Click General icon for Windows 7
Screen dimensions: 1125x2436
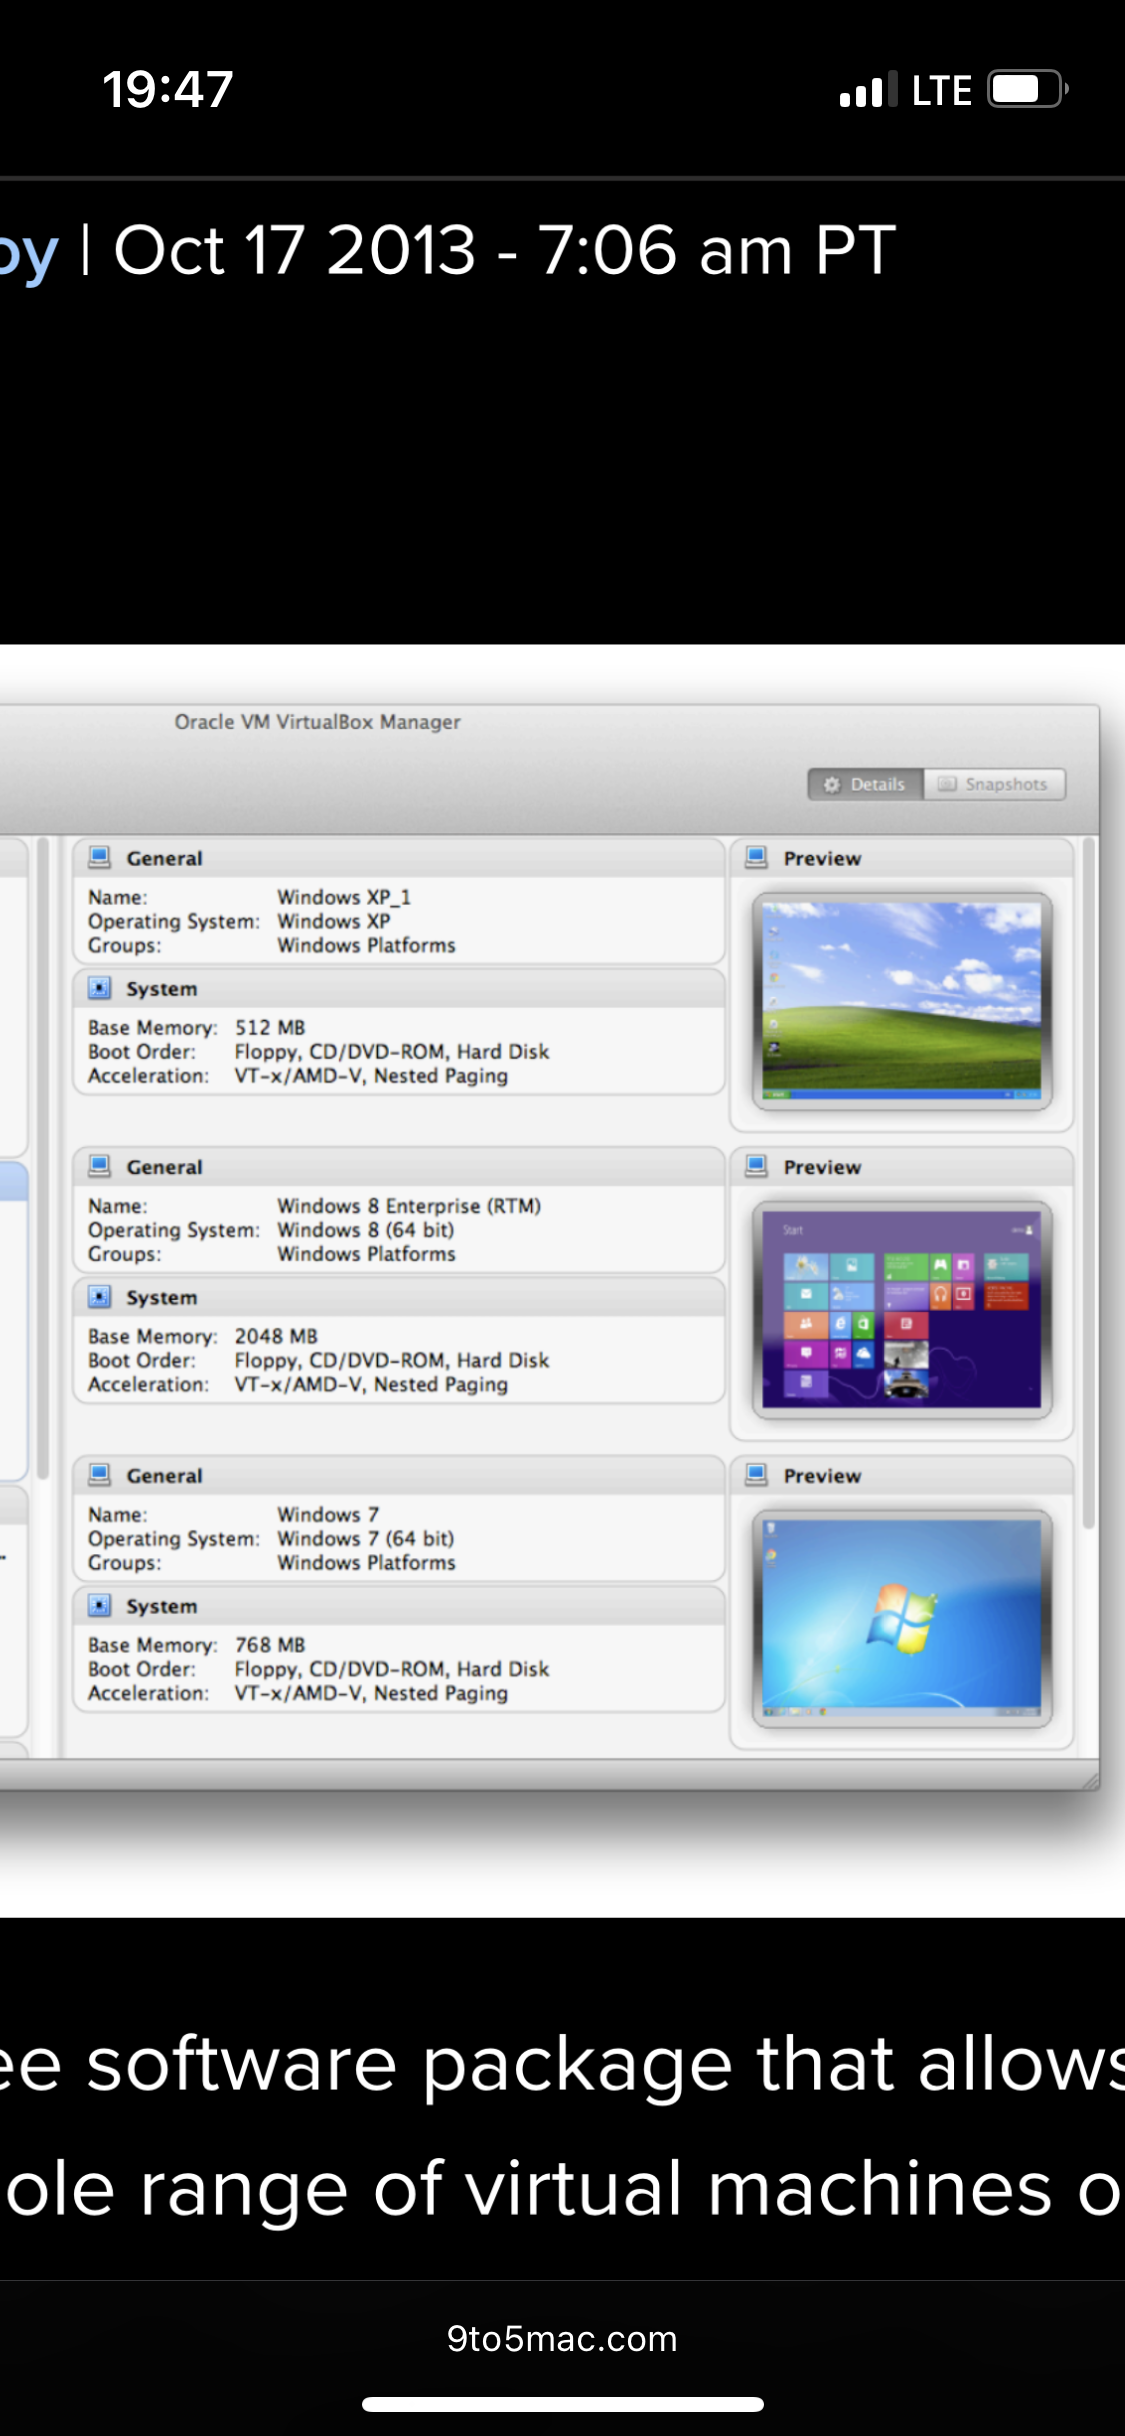[x=100, y=1475]
